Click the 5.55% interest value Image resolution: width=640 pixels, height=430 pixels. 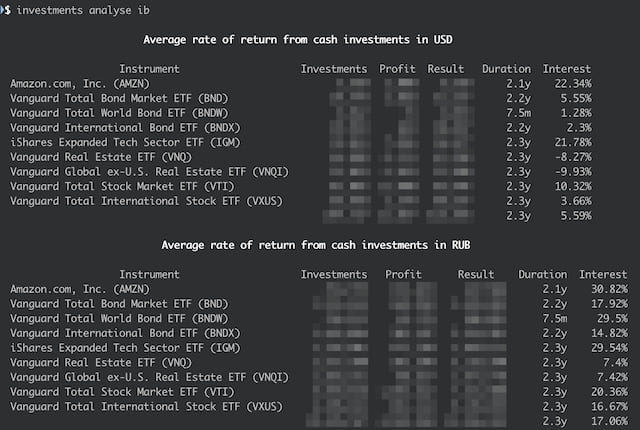pos(576,98)
